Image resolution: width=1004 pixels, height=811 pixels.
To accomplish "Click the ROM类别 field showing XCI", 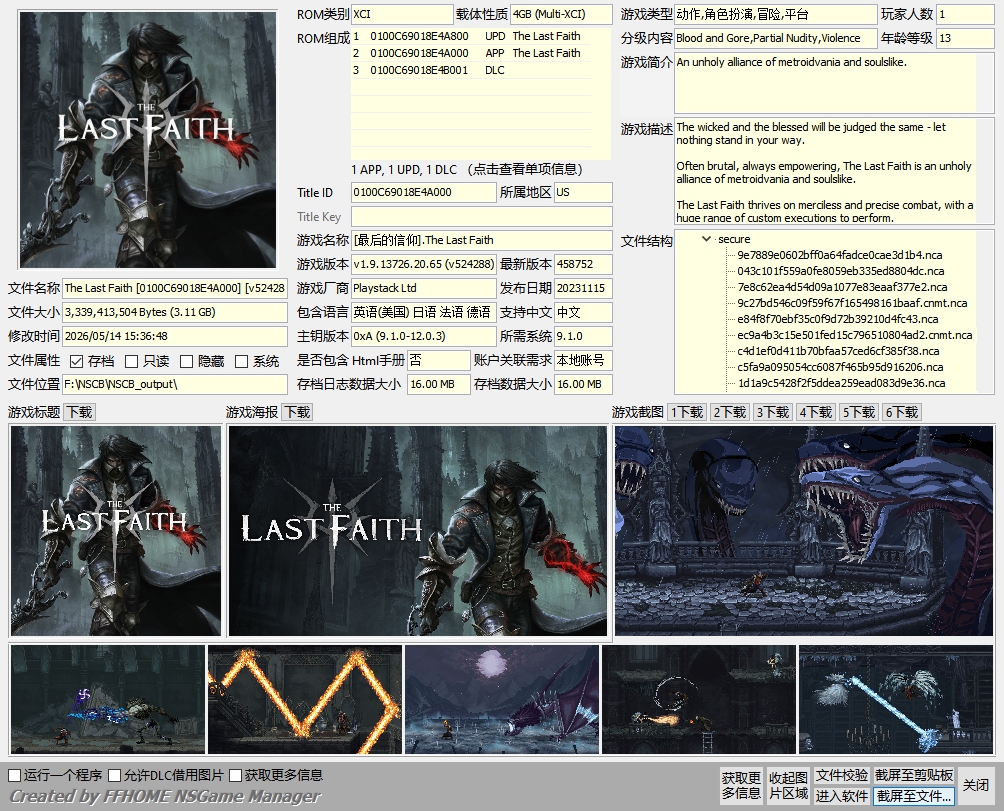I will 402,14.
